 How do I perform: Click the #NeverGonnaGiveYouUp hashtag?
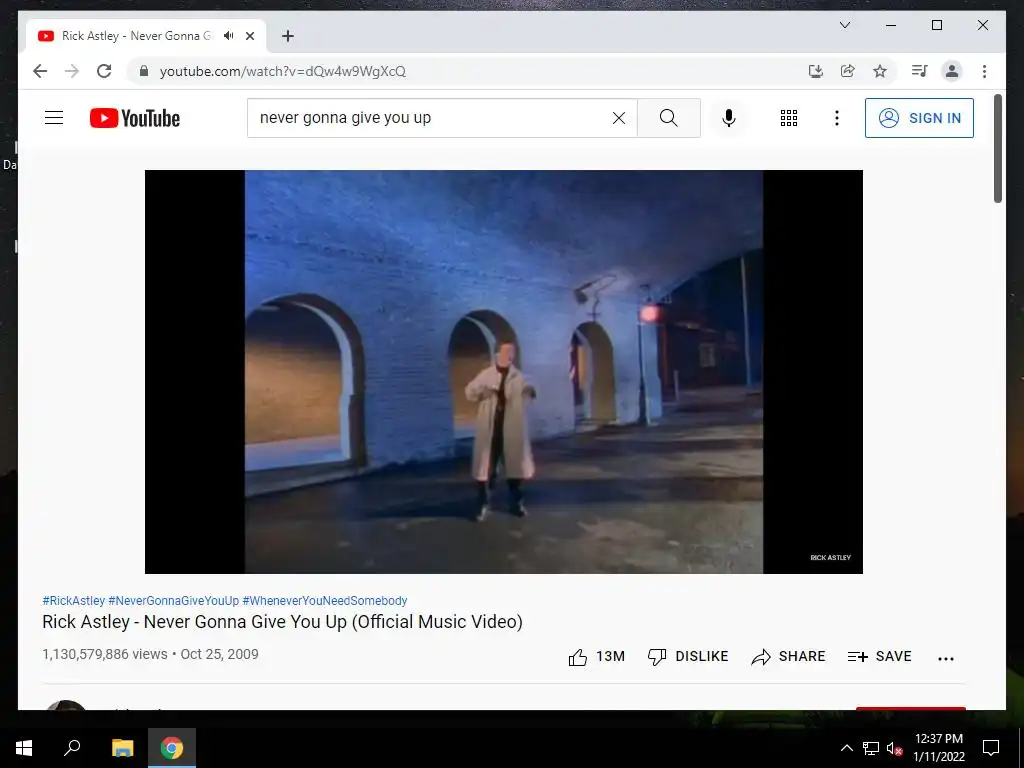tap(174, 601)
